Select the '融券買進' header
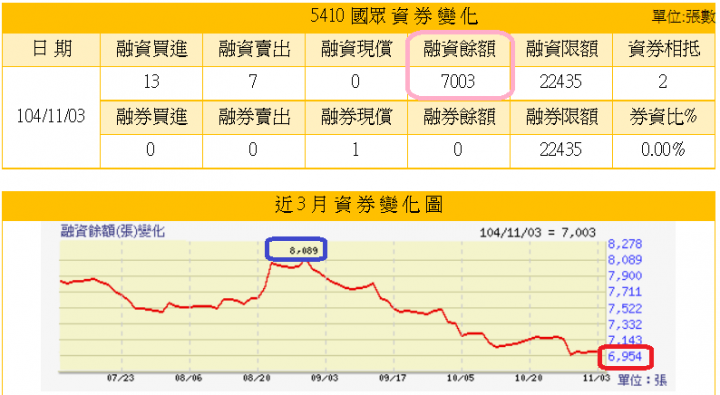This screenshot has width=720, height=395. tap(152, 117)
